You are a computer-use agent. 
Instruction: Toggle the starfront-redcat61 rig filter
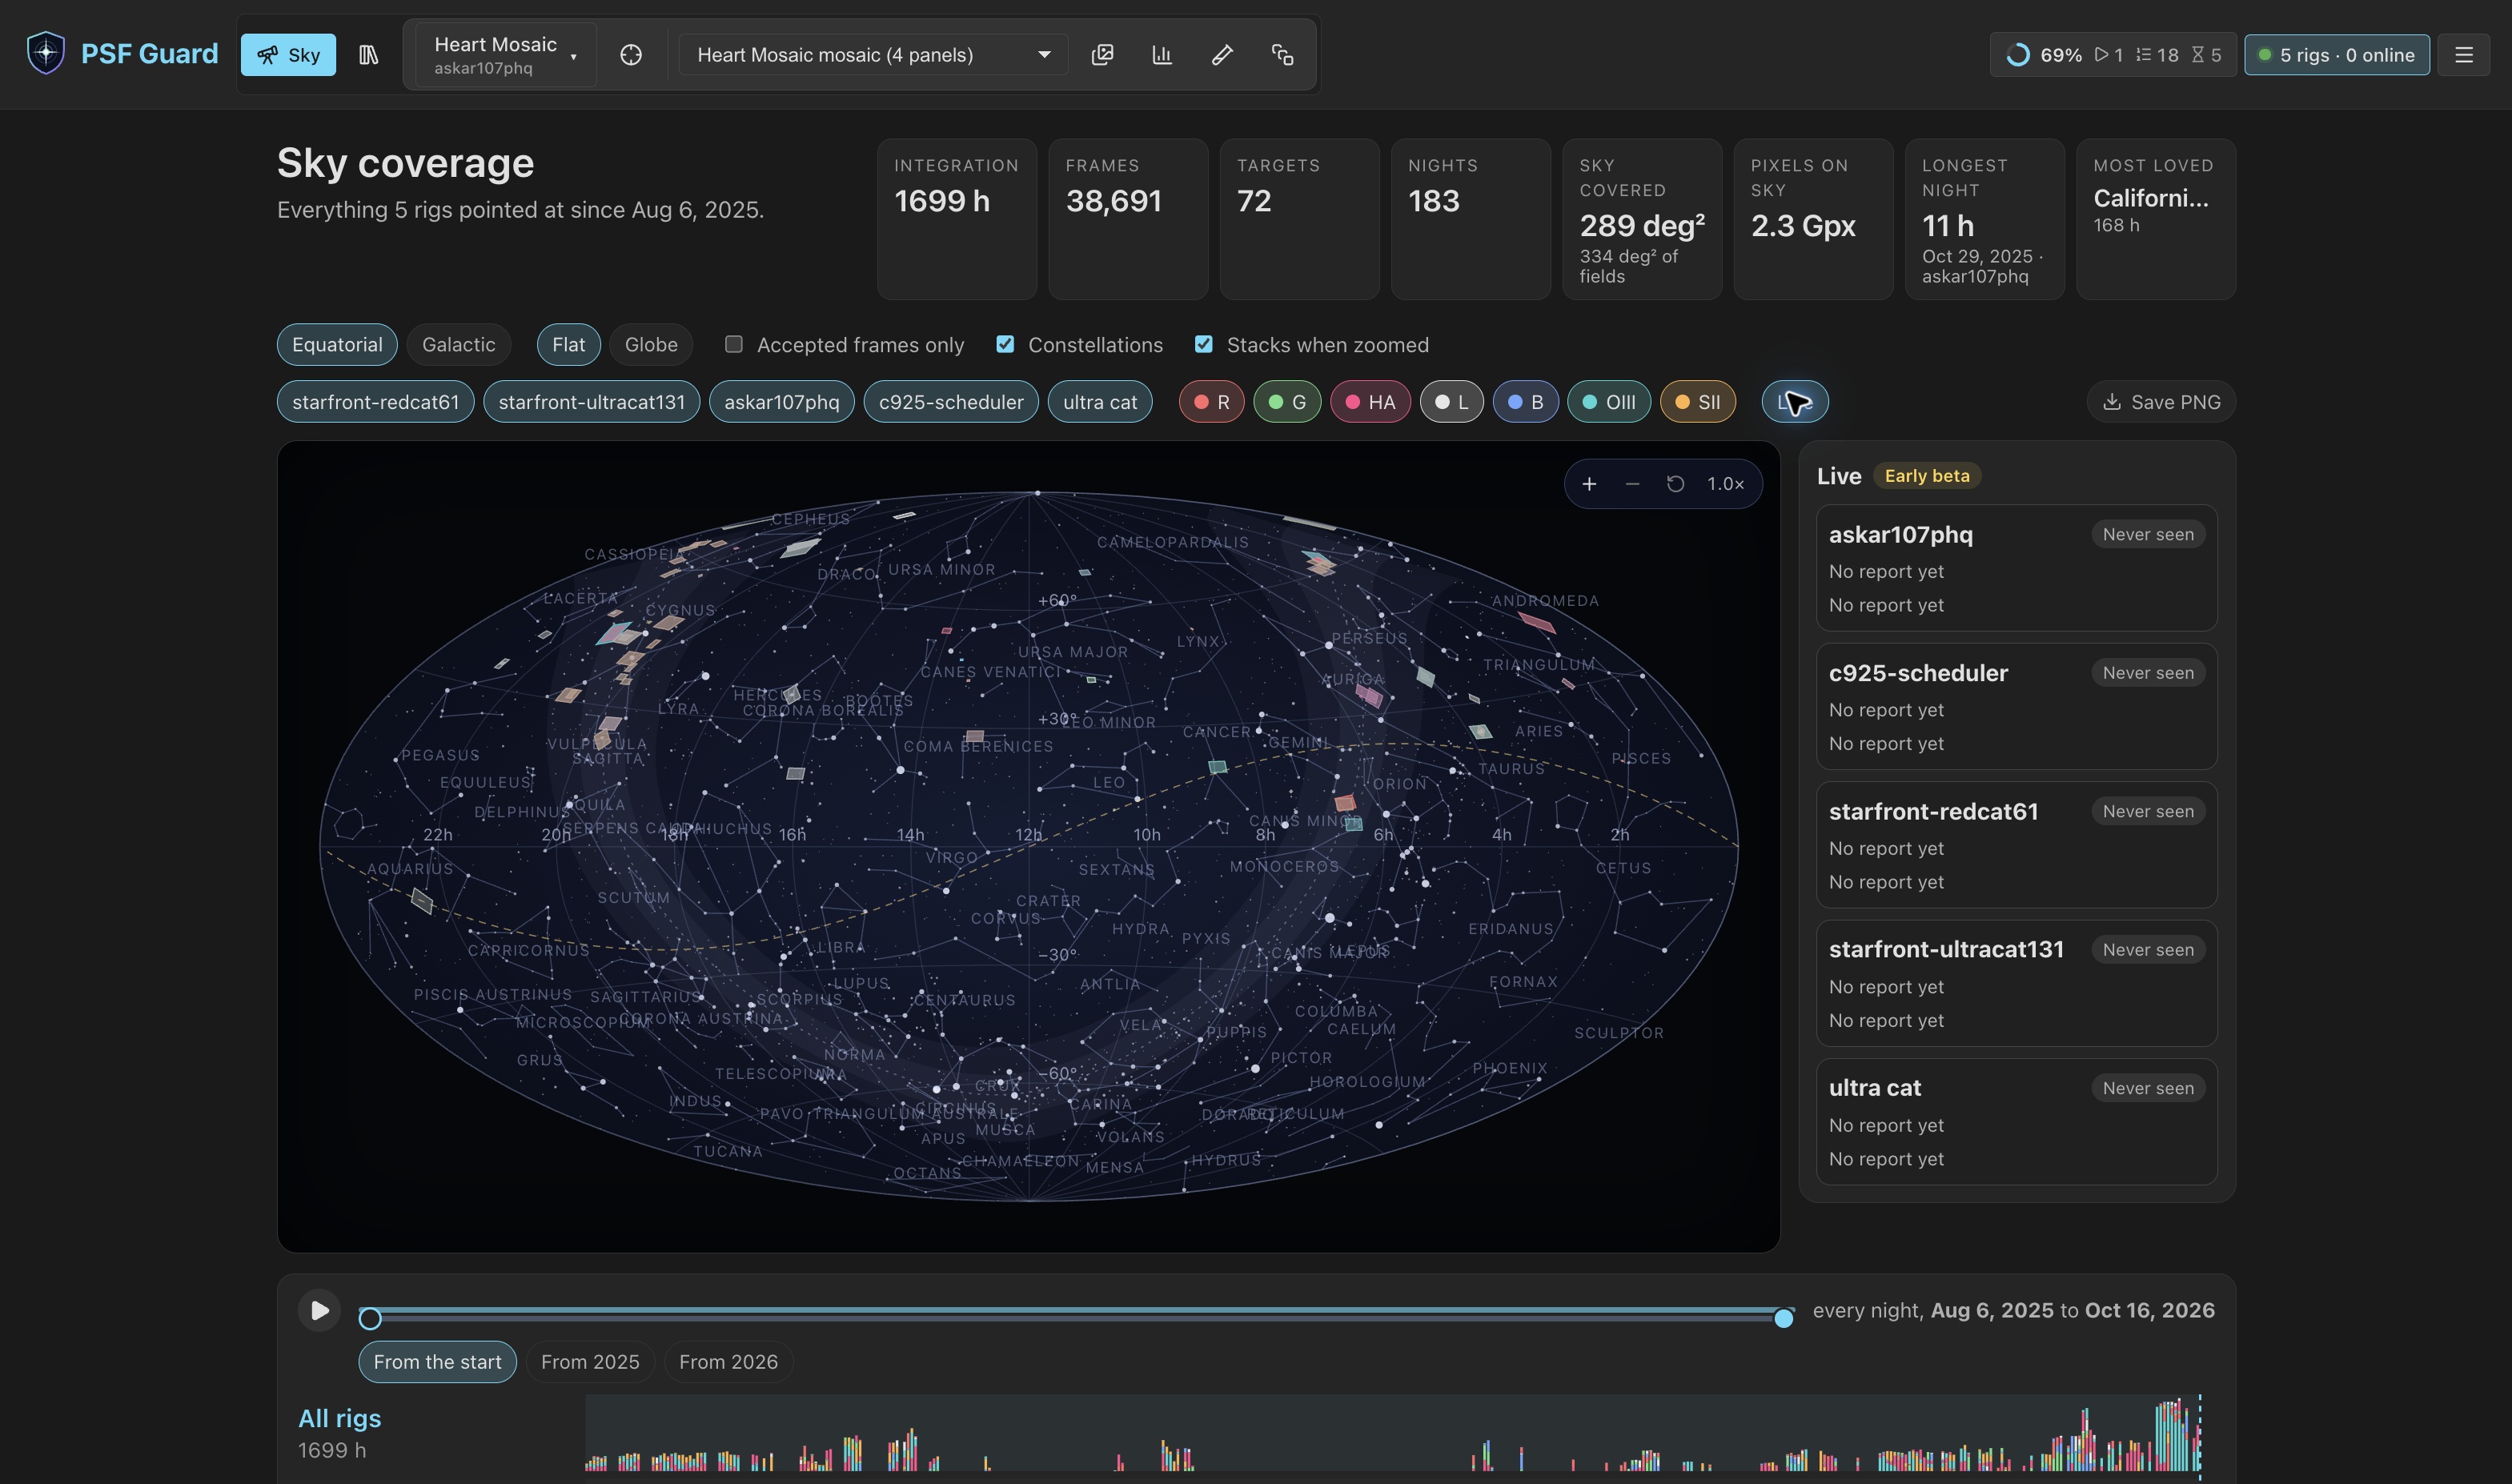[375, 402]
